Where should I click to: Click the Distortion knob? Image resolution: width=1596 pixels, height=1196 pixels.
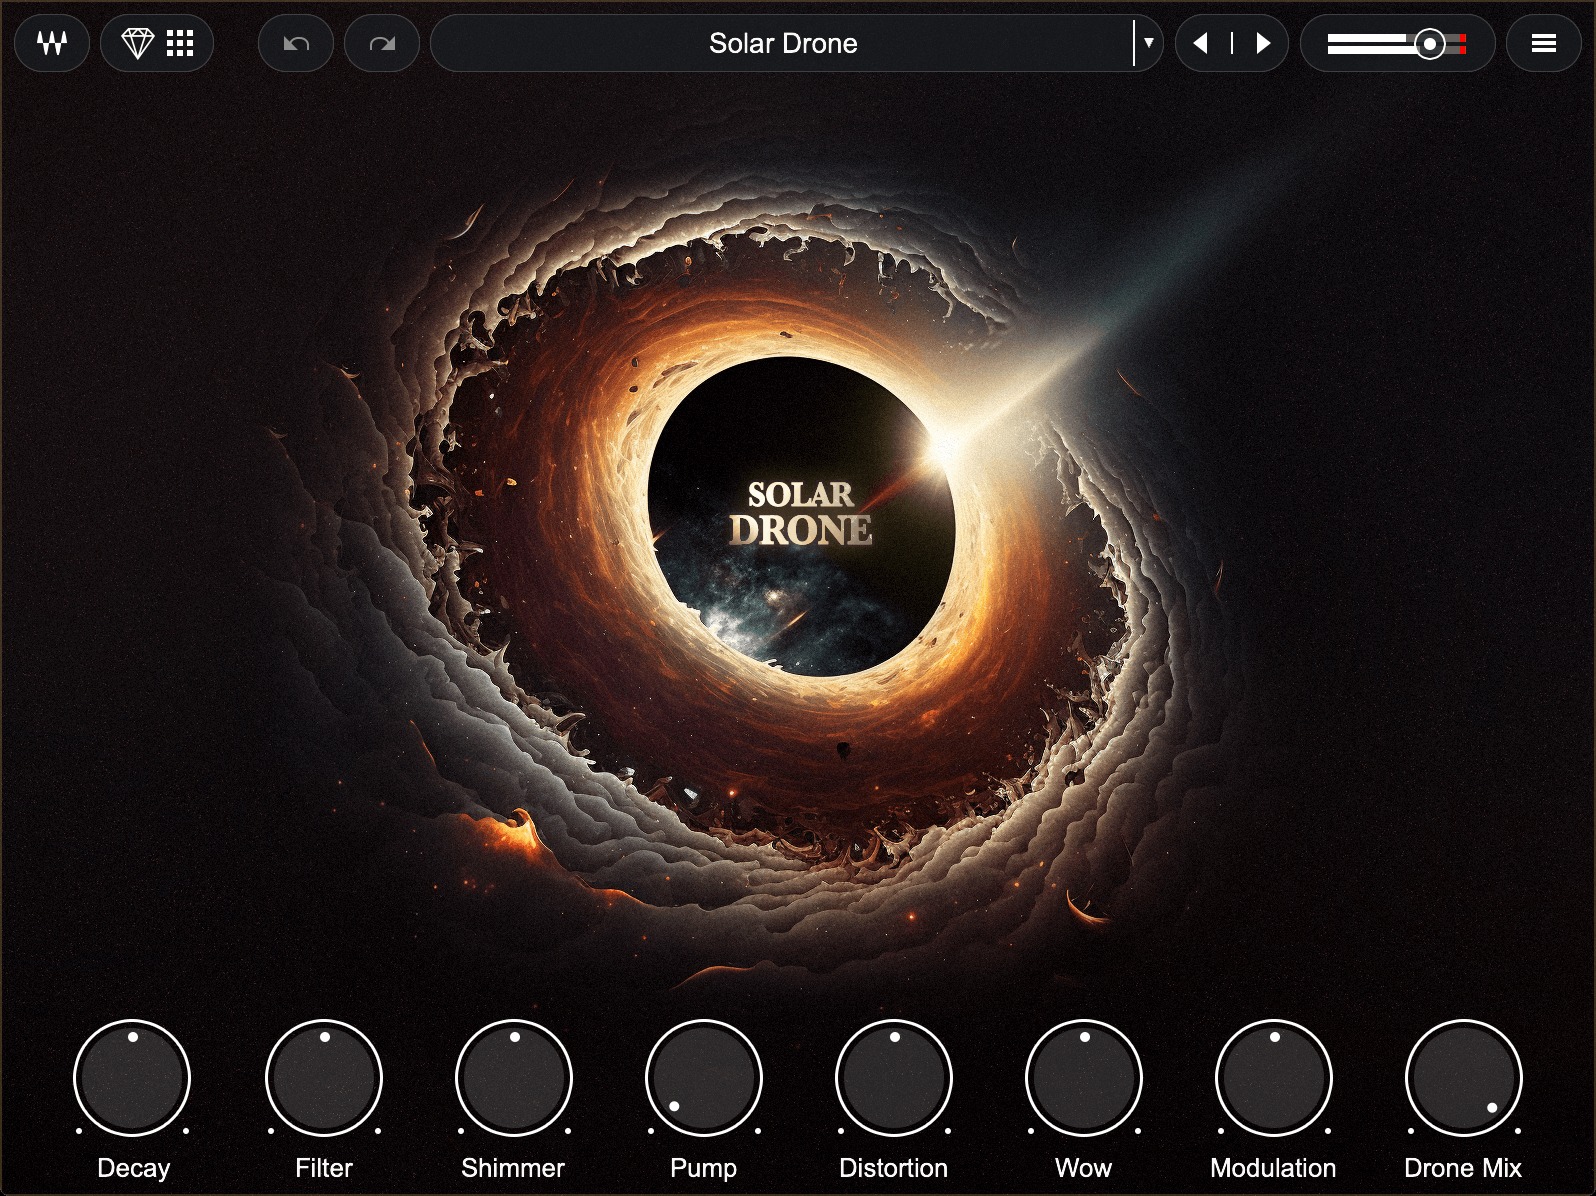click(x=894, y=1078)
